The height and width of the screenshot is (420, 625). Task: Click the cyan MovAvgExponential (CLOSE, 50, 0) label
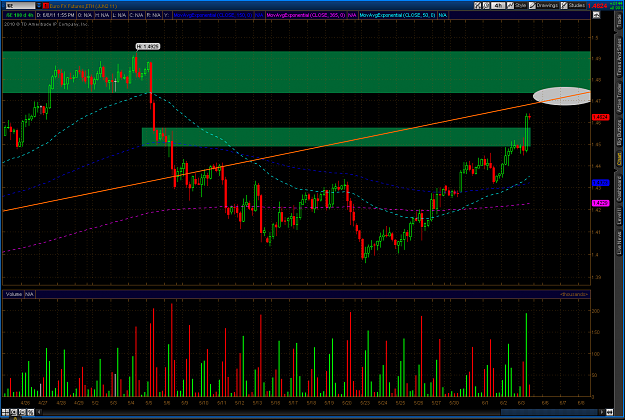pos(397,15)
